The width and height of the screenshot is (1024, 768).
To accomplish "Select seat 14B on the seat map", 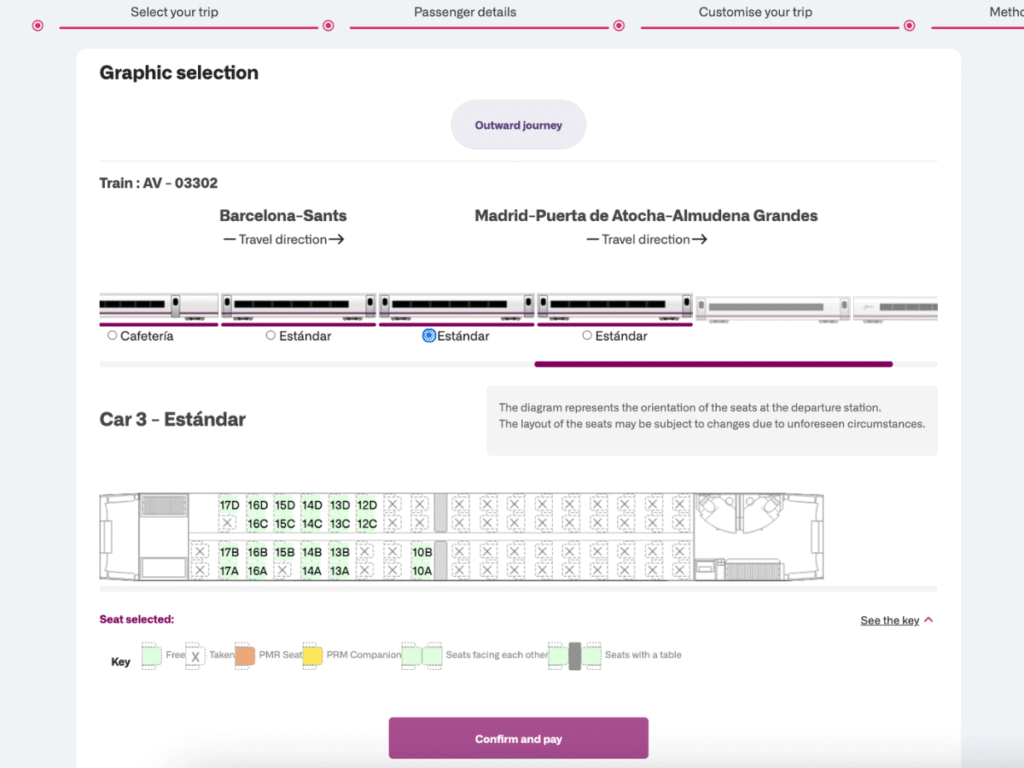I will (x=312, y=552).
